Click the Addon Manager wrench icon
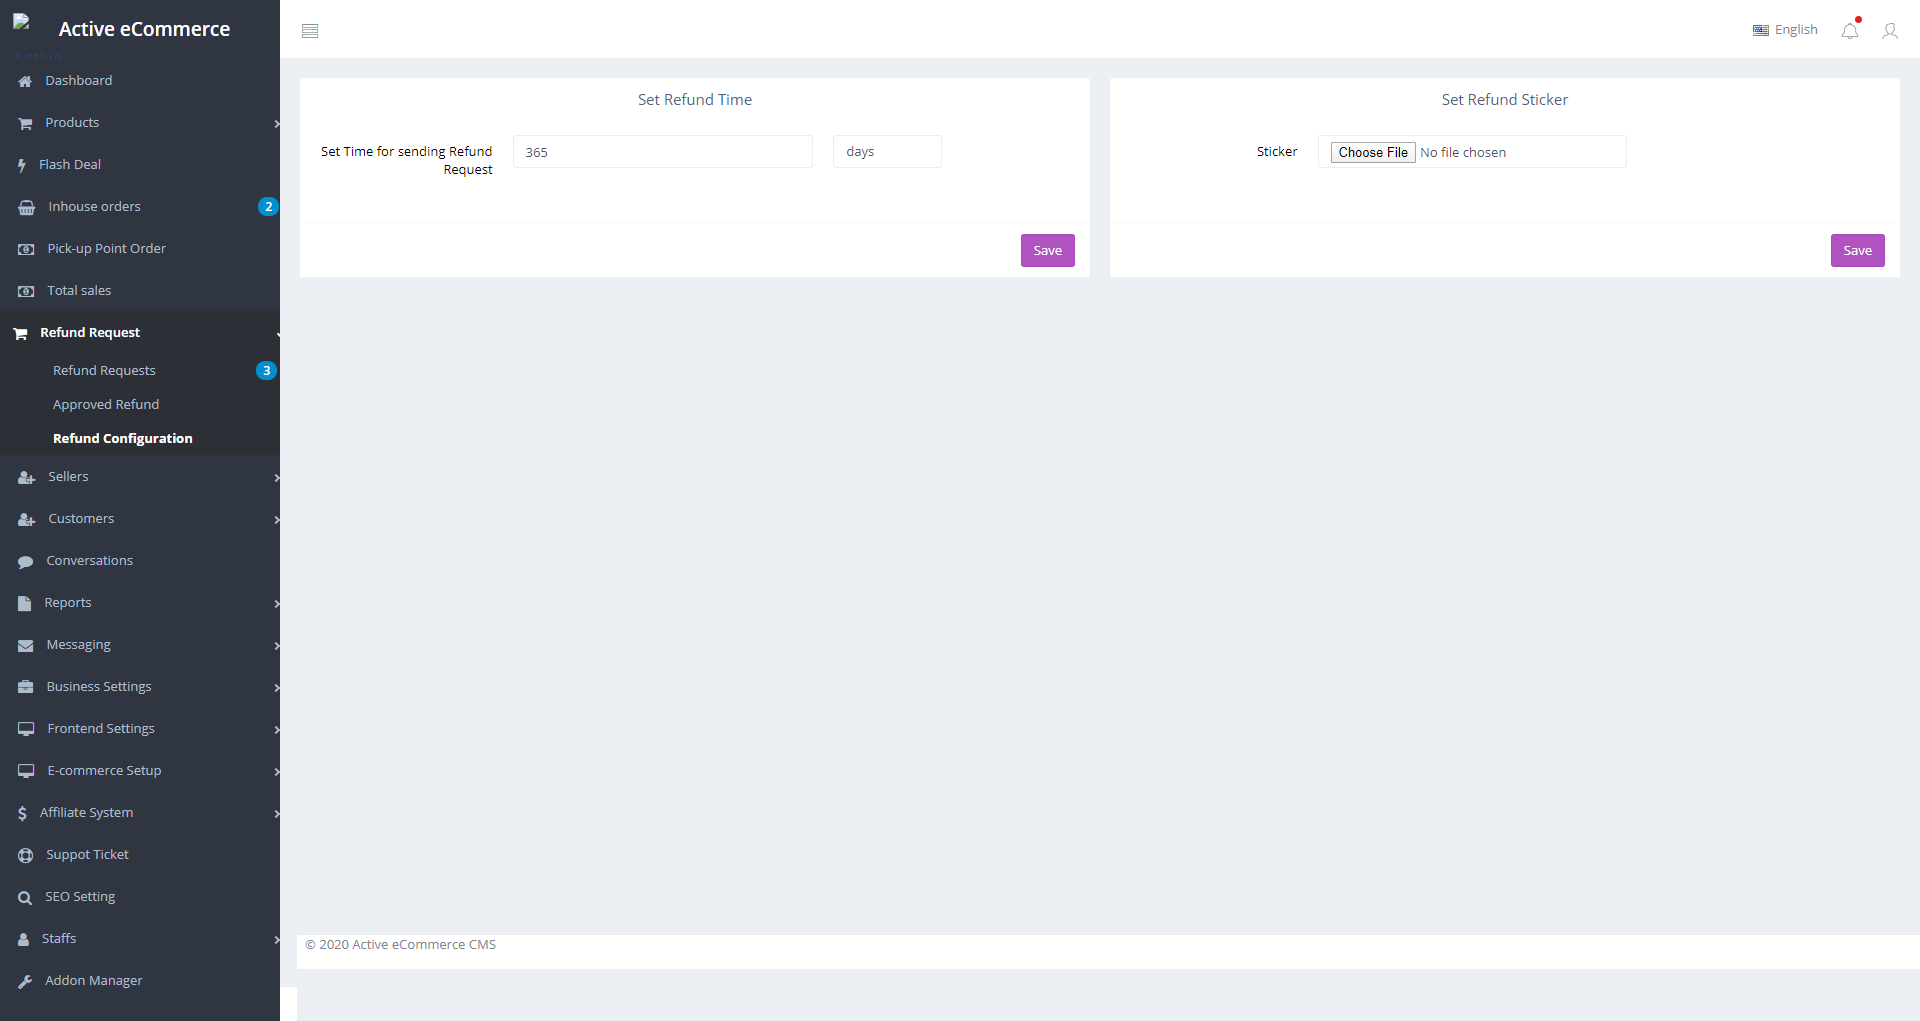 point(25,981)
